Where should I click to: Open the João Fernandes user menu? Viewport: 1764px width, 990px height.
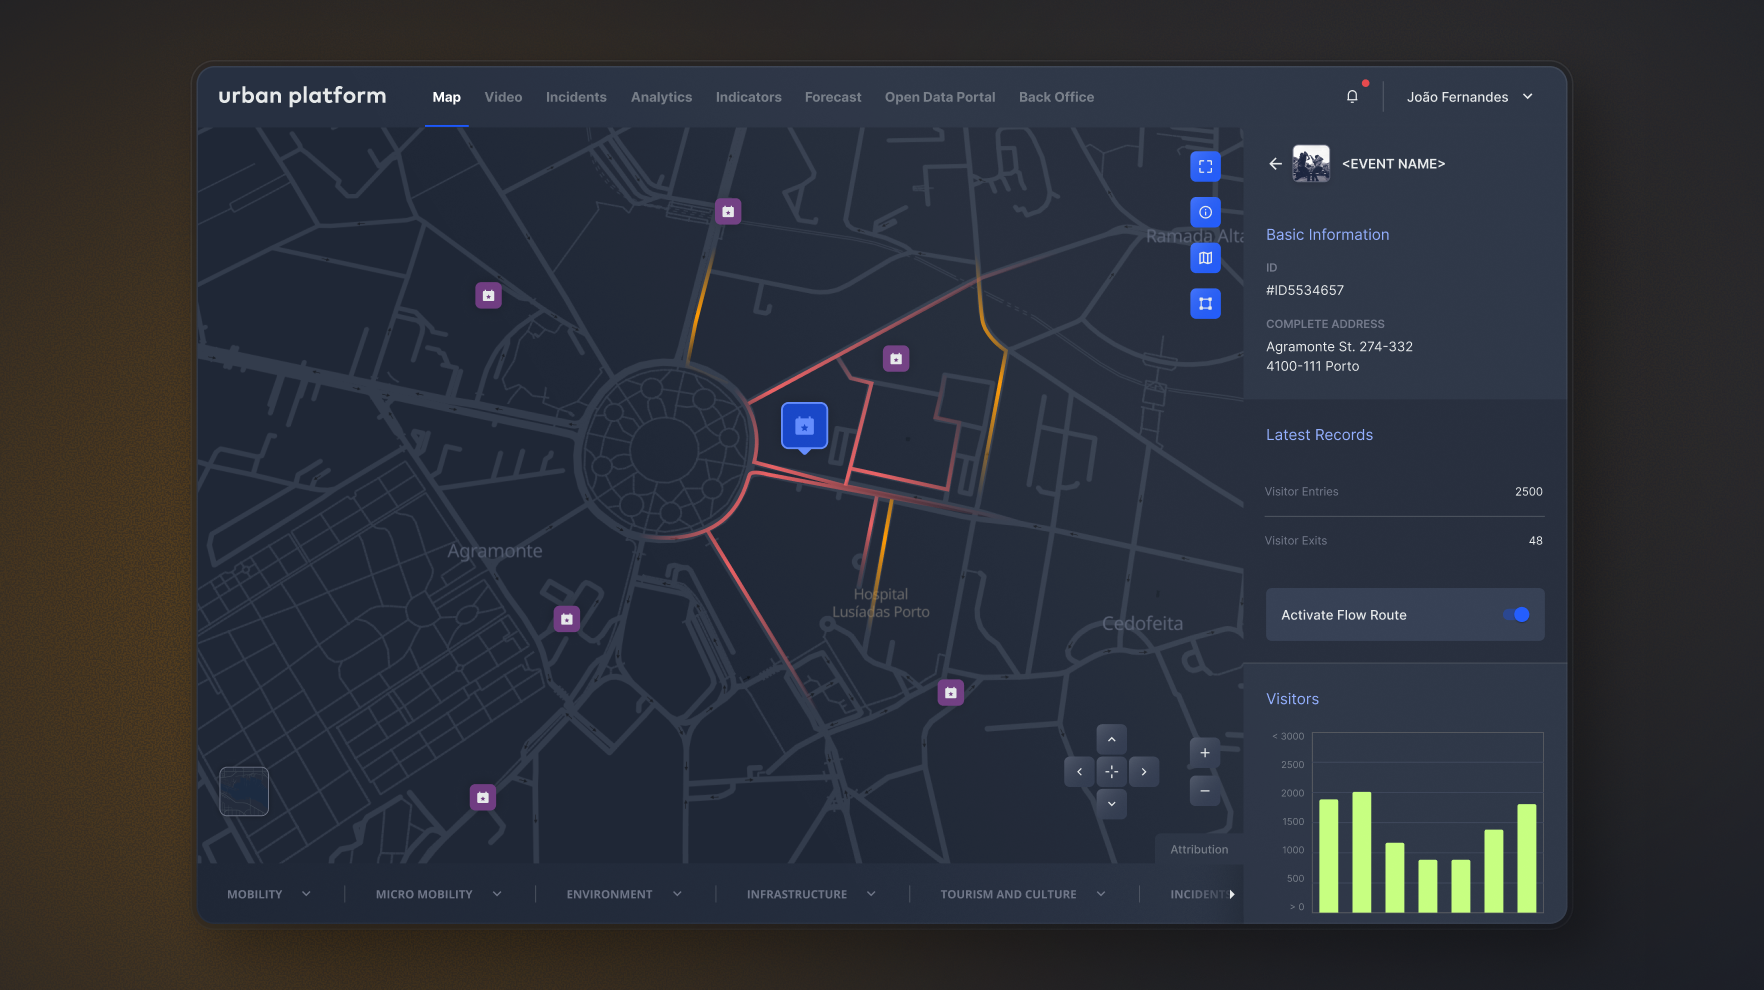(x=1469, y=97)
